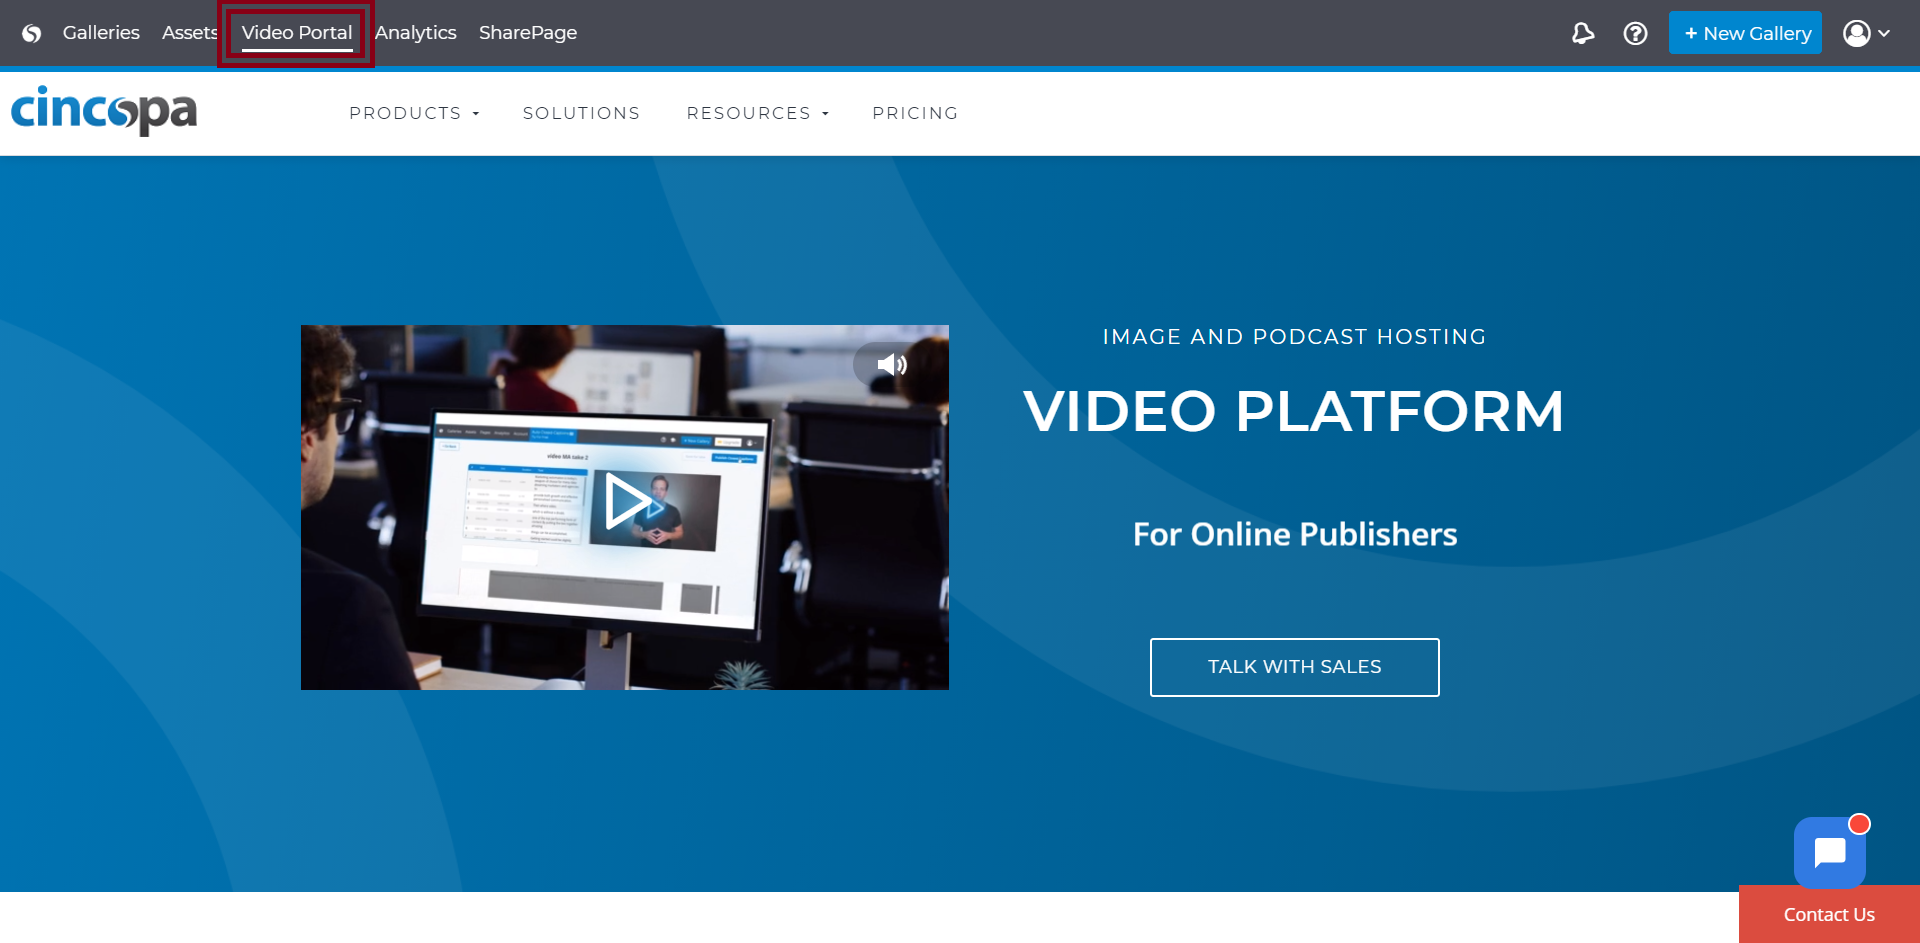
Task: Expand the Products dropdown menu
Action: click(x=414, y=114)
